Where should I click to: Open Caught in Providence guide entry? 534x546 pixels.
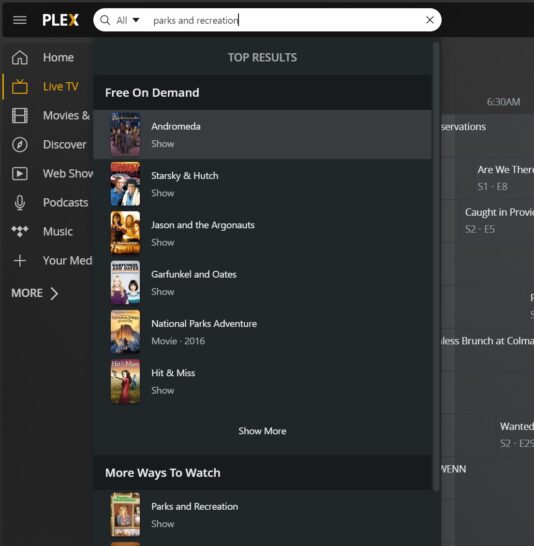499,220
